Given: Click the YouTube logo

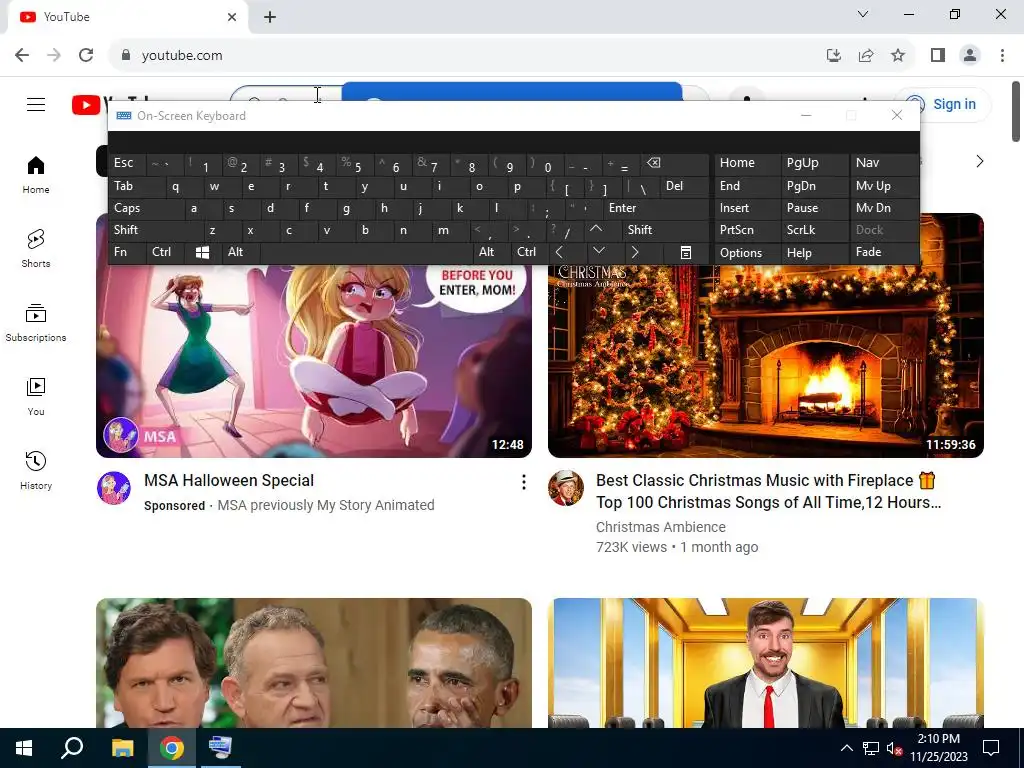Looking at the screenshot, I should 89,104.
